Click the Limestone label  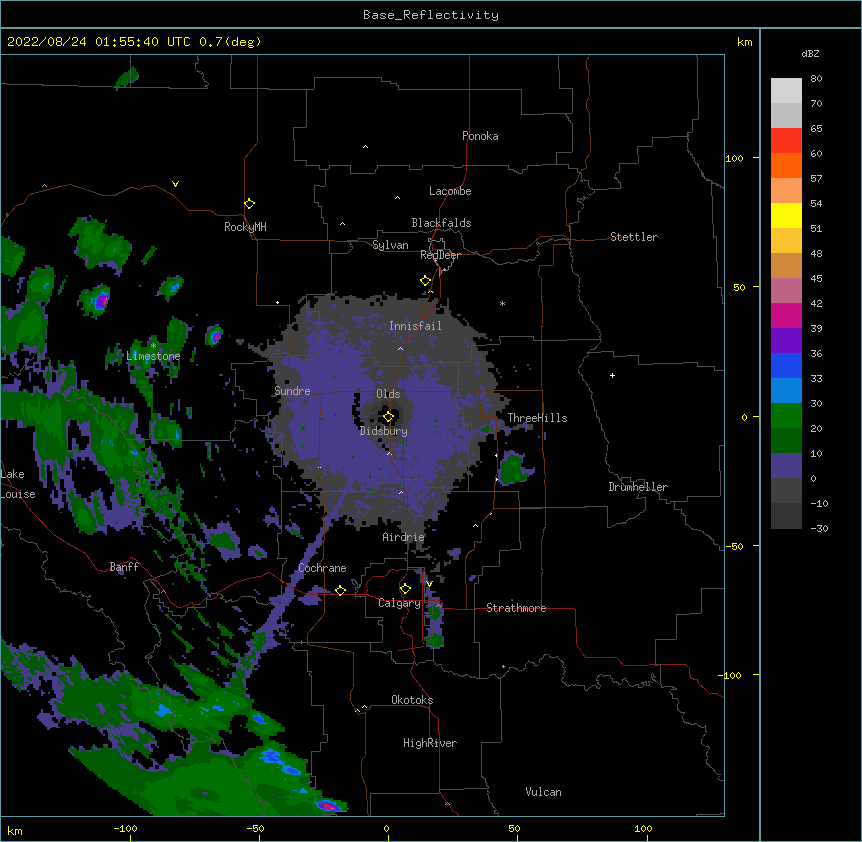[x=153, y=356]
